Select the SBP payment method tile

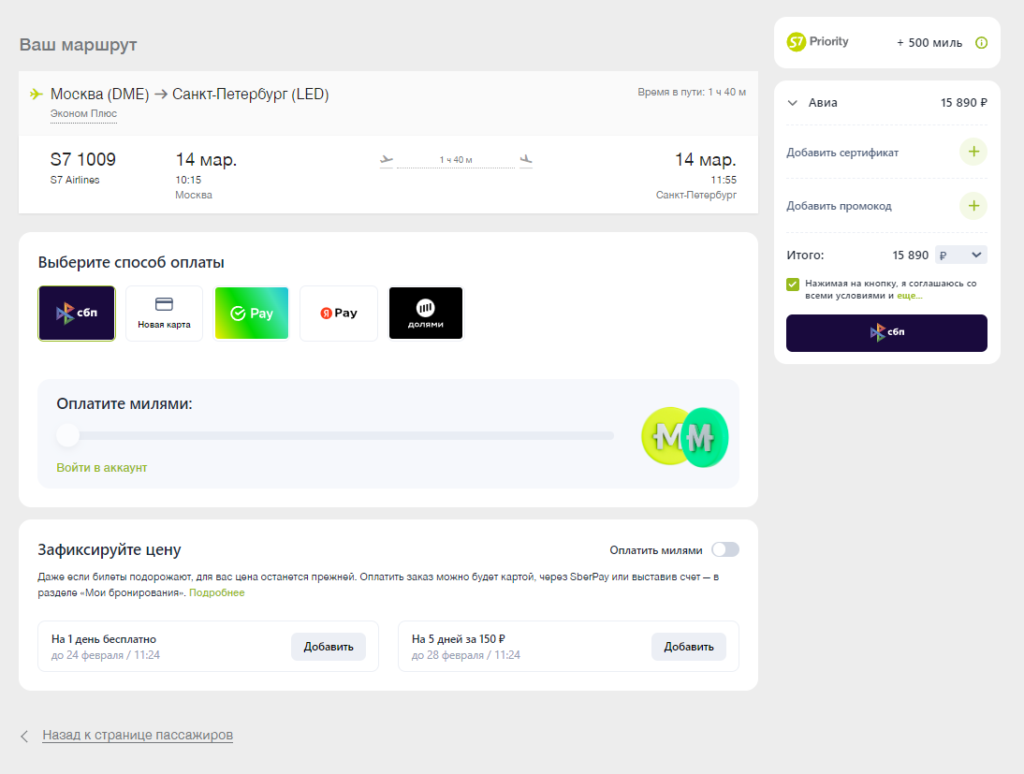tap(77, 313)
